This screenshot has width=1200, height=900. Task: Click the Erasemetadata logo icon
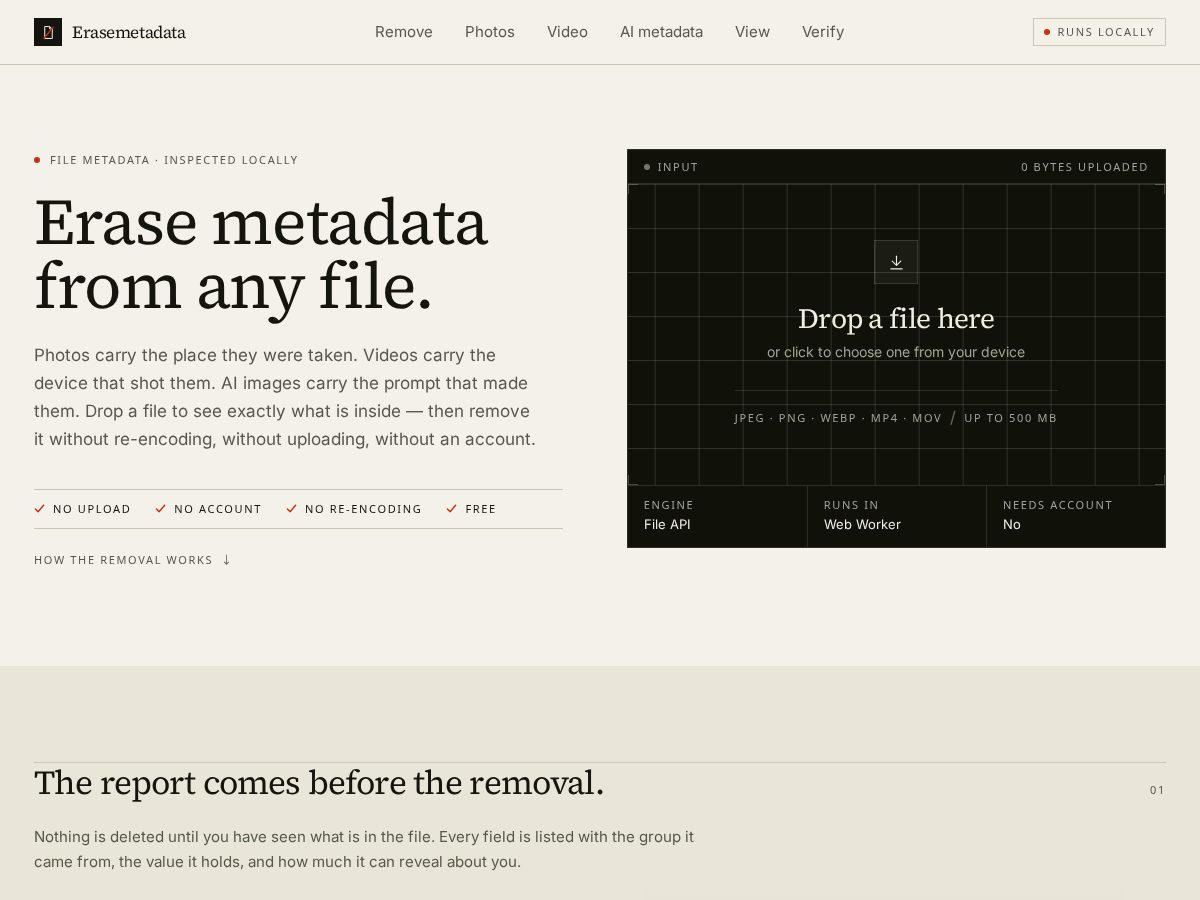(48, 32)
